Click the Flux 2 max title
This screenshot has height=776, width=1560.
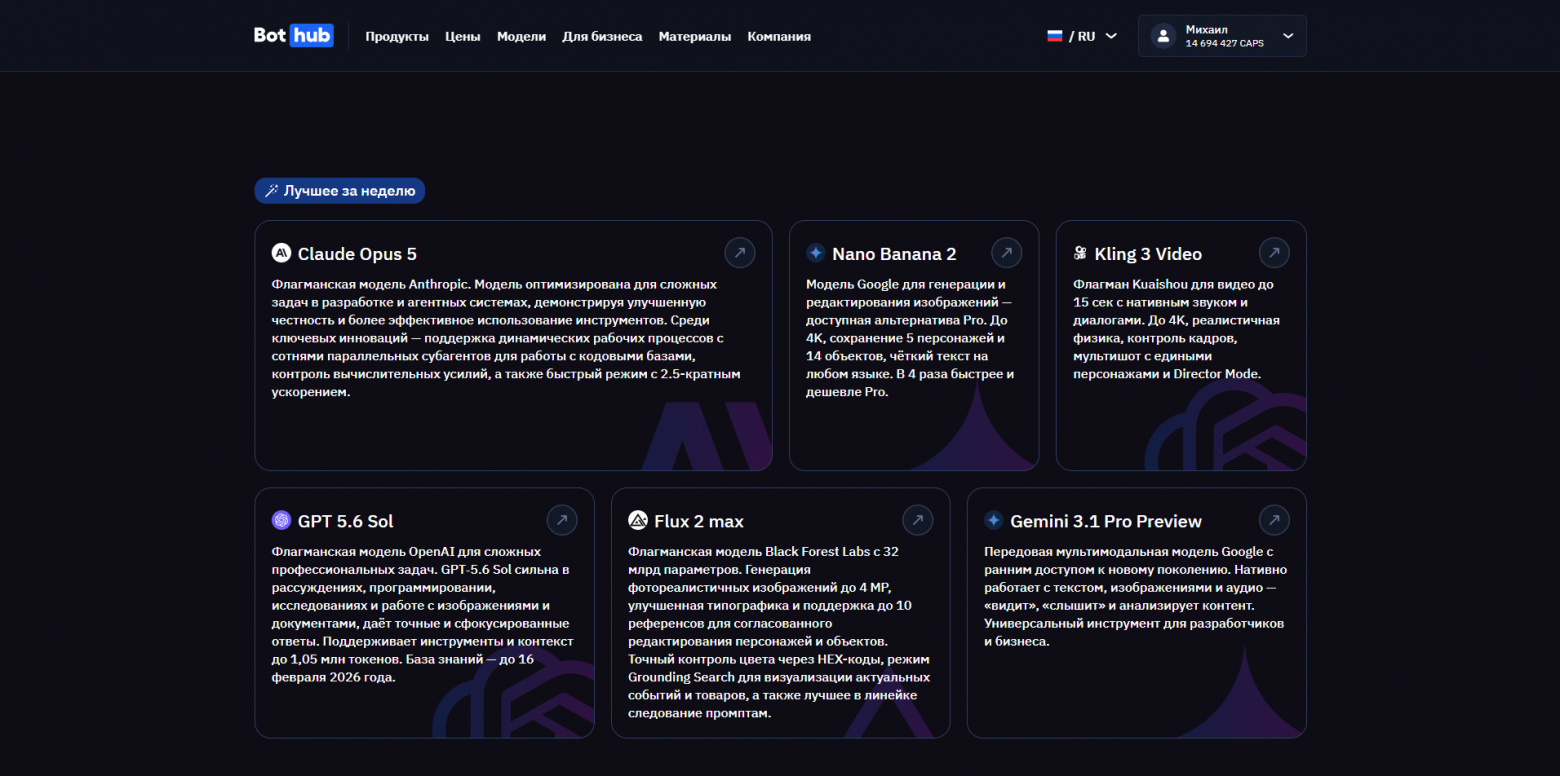pos(699,521)
